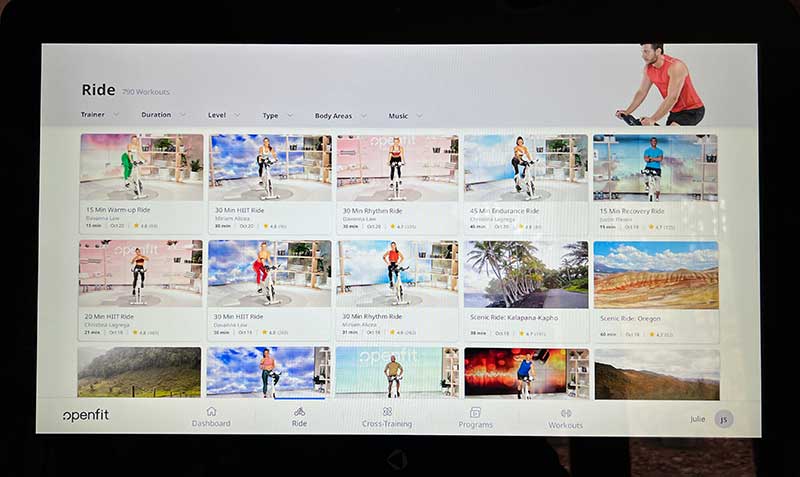Expand the Body Areas filter dropdown

(x=340, y=116)
